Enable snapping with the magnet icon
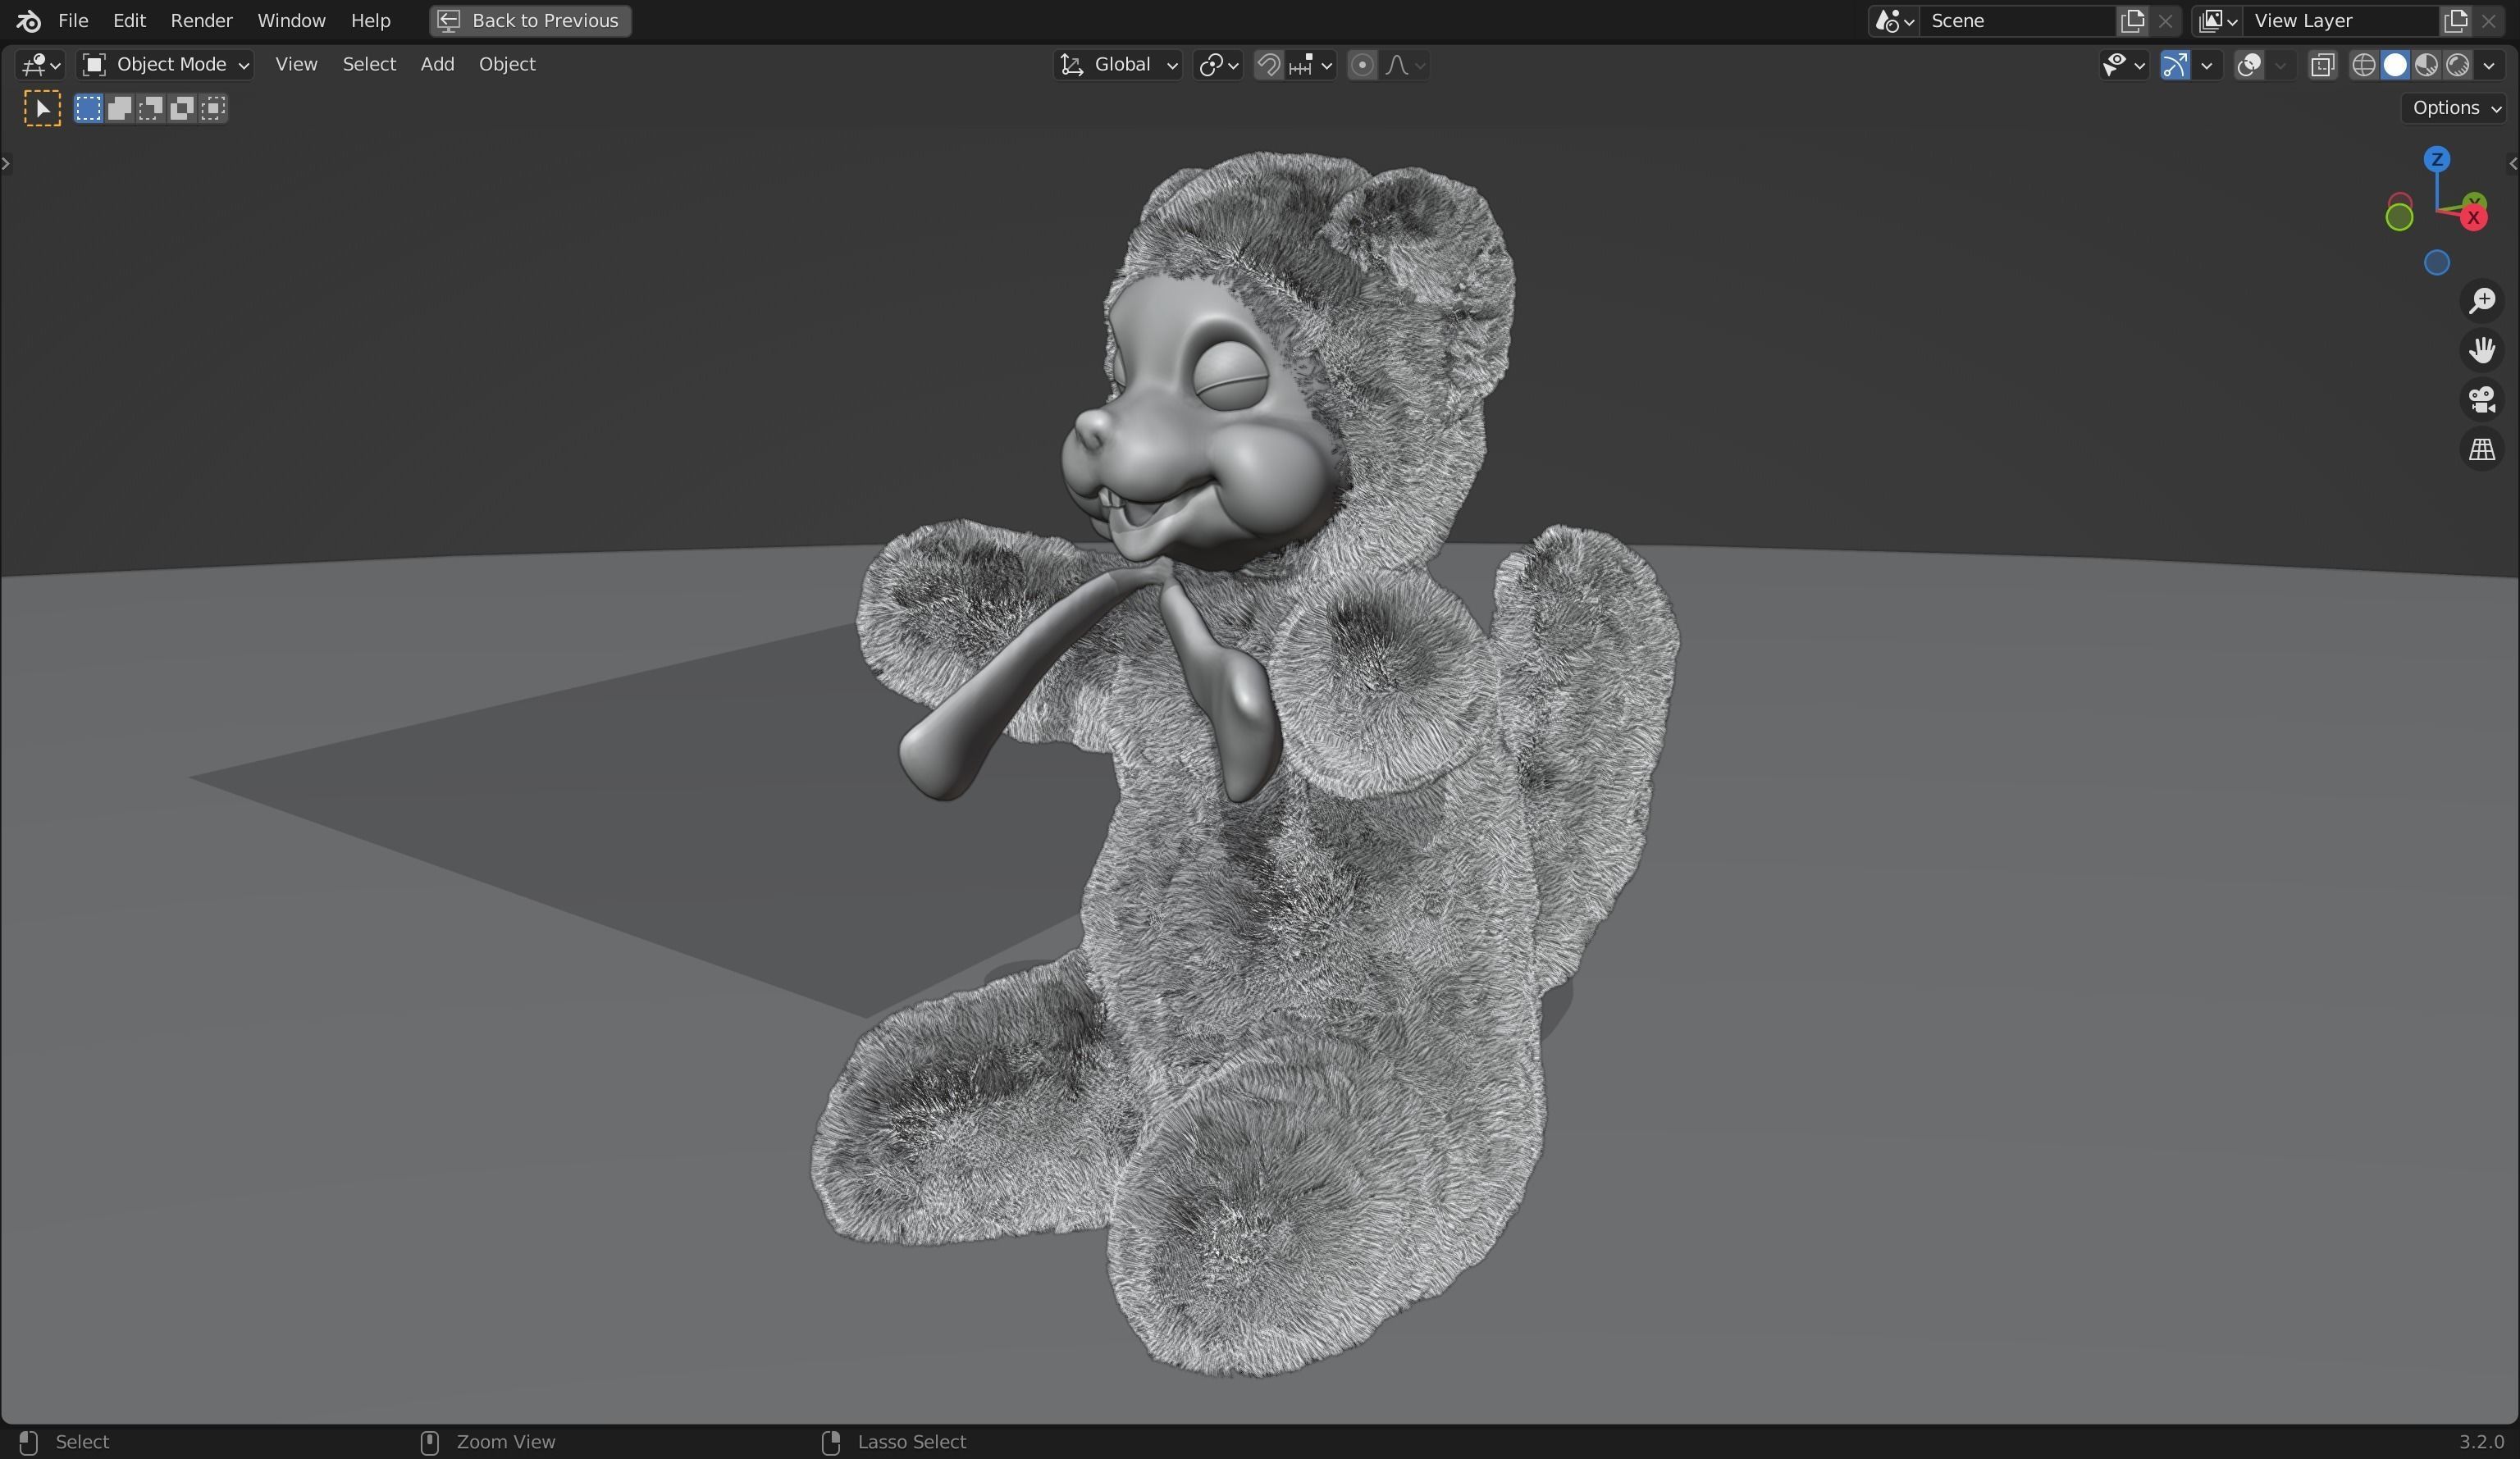The width and height of the screenshot is (2520, 1459). coord(1269,64)
